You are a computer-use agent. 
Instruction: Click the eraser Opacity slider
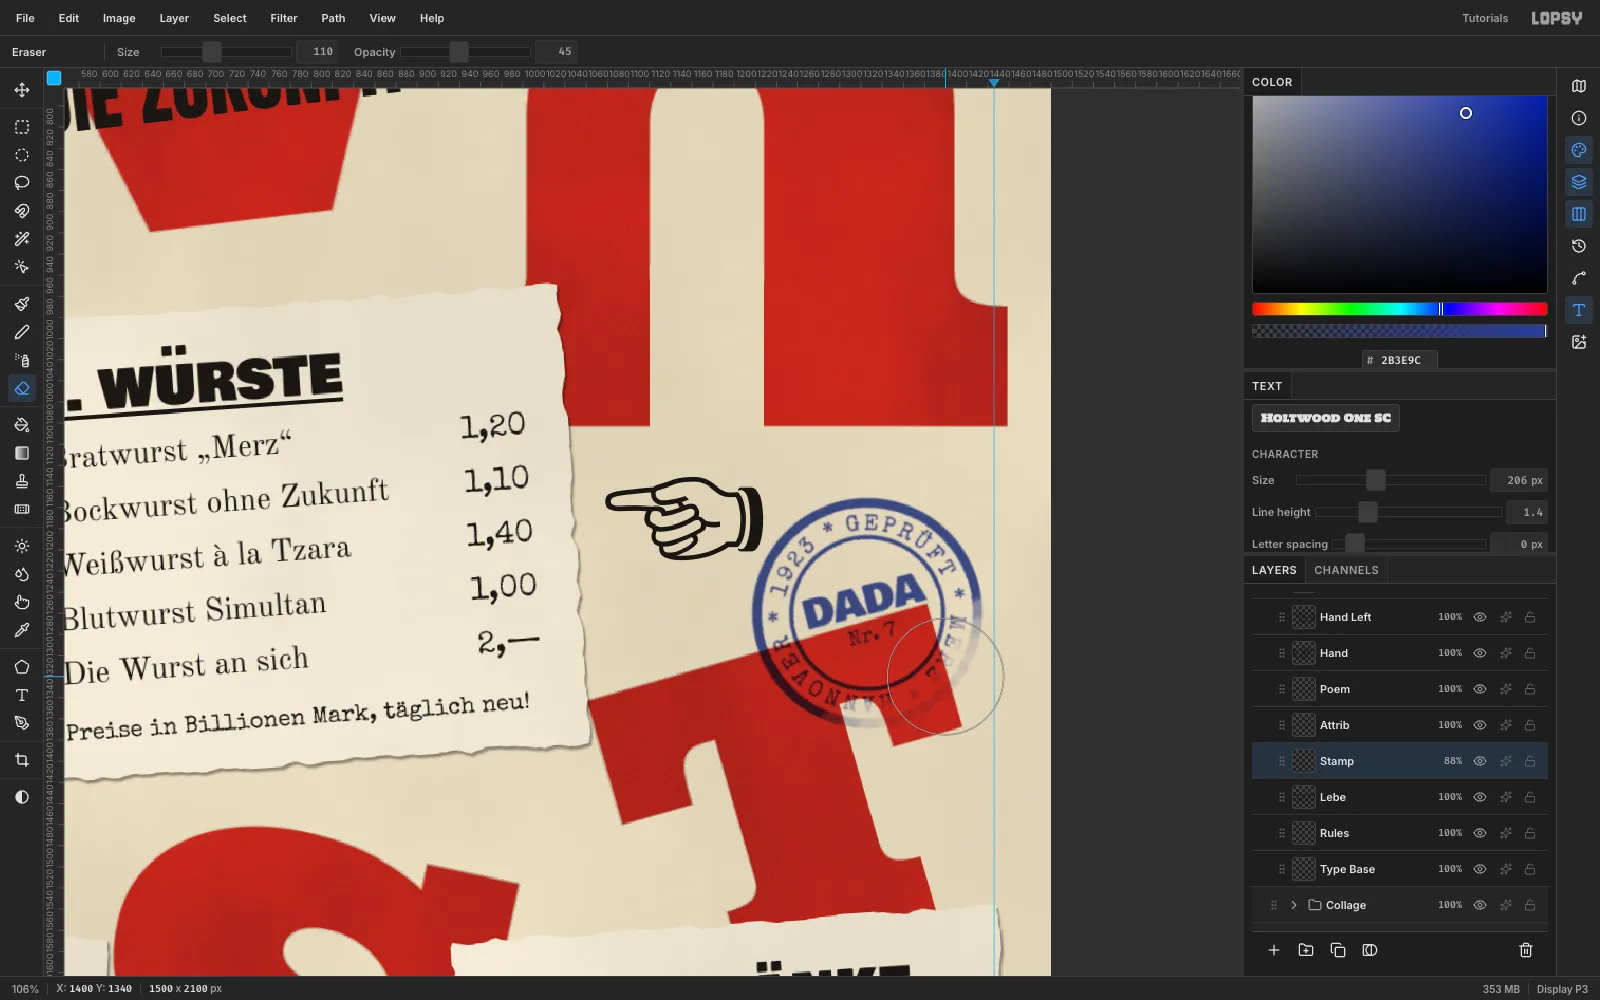coord(466,52)
